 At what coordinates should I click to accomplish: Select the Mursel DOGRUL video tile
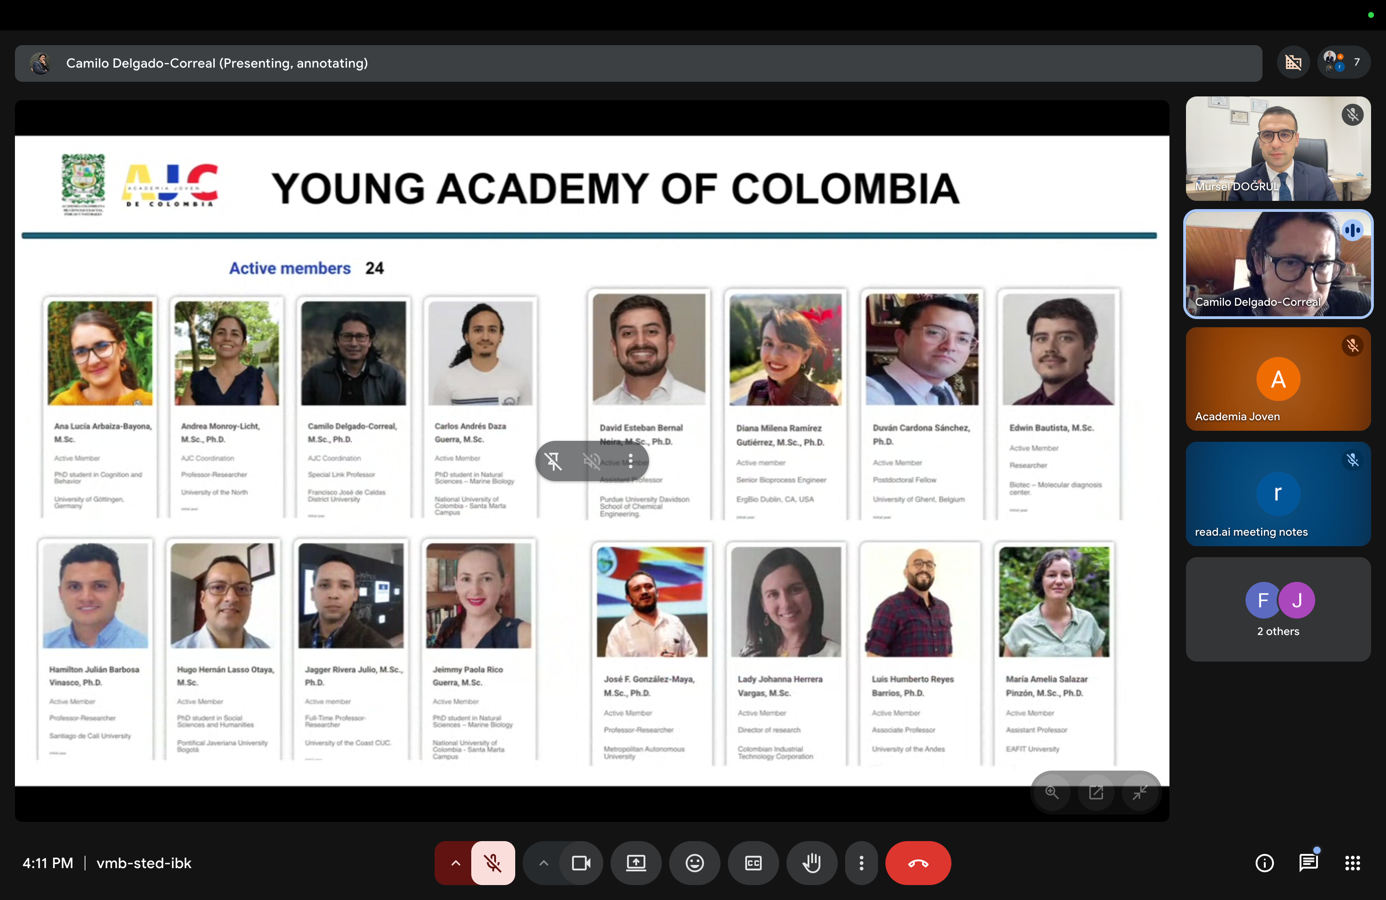tap(1277, 148)
